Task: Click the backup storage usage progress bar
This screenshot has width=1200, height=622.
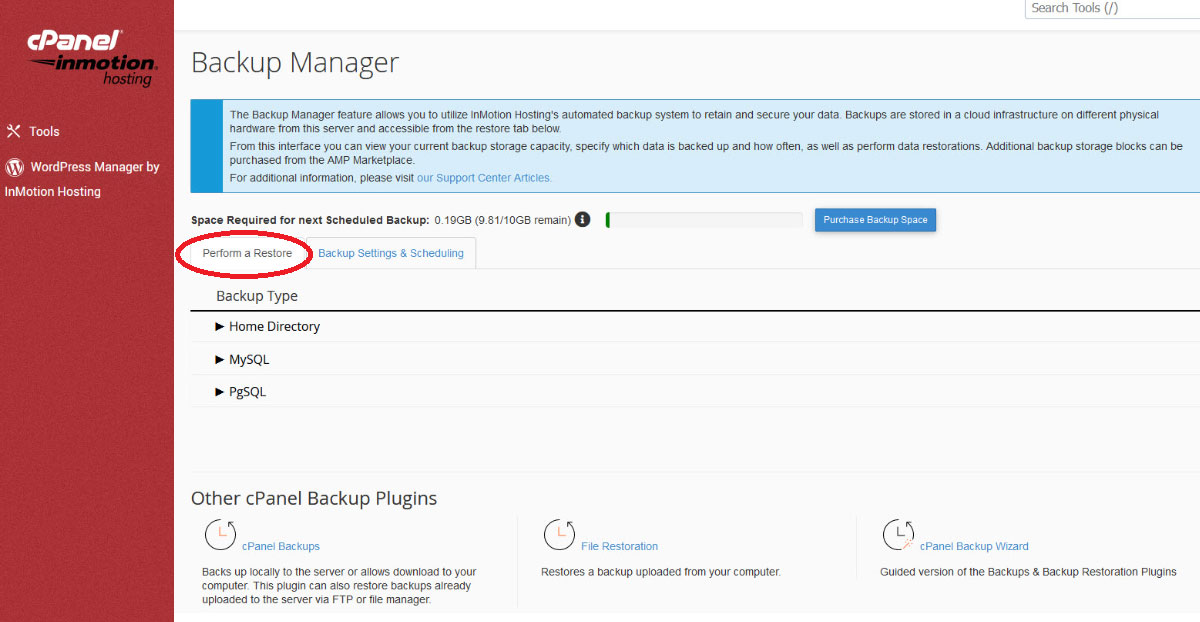Action: 704,220
